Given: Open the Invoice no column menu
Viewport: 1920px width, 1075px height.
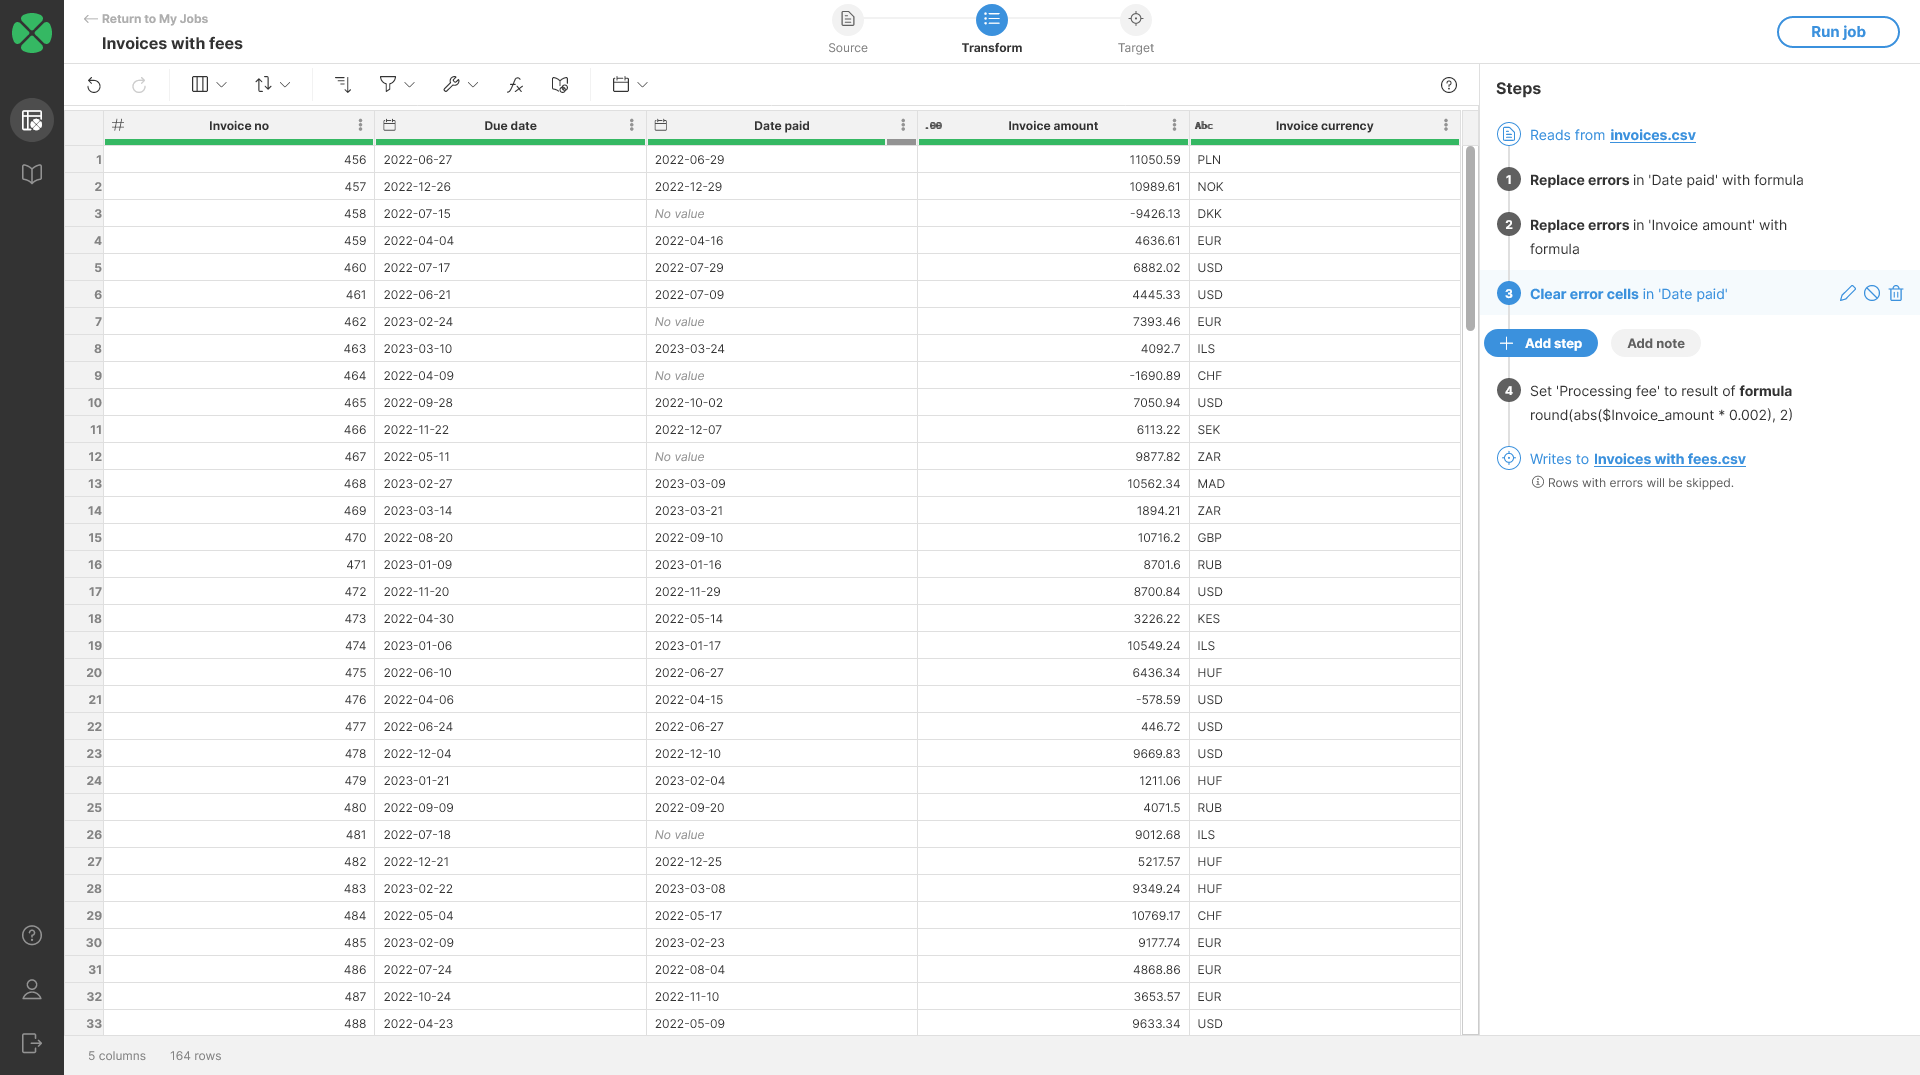Looking at the screenshot, I should (x=360, y=125).
